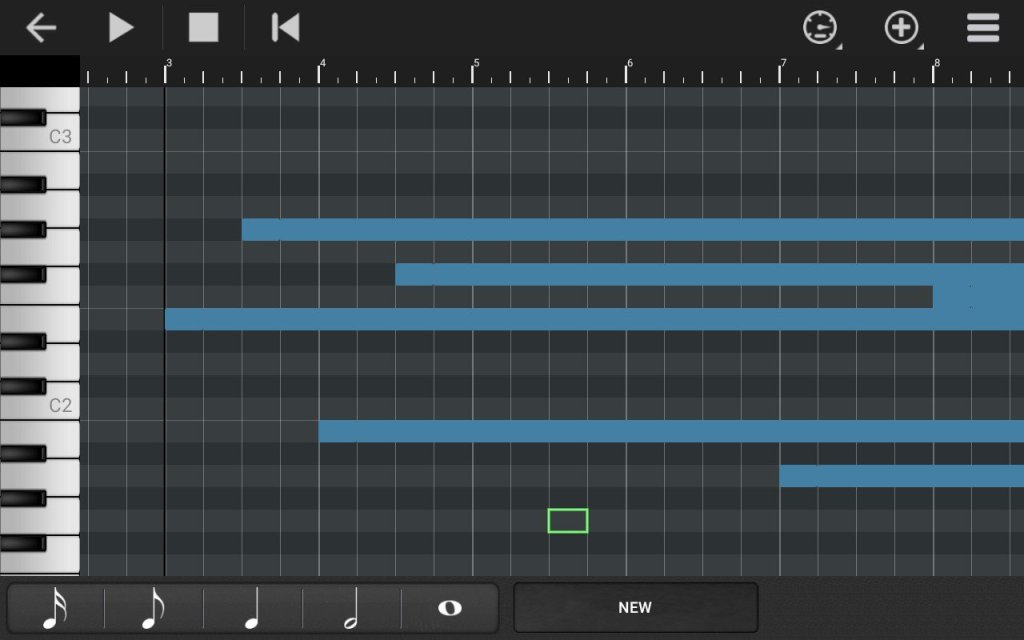1024x640 pixels.
Task: Stop playback with the square button
Action: pyautogui.click(x=203, y=28)
